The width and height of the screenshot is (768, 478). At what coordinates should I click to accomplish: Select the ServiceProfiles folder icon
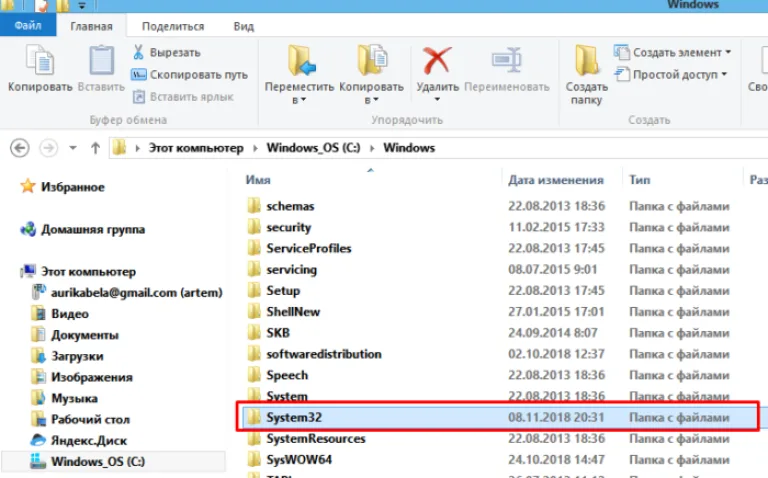tap(254, 248)
